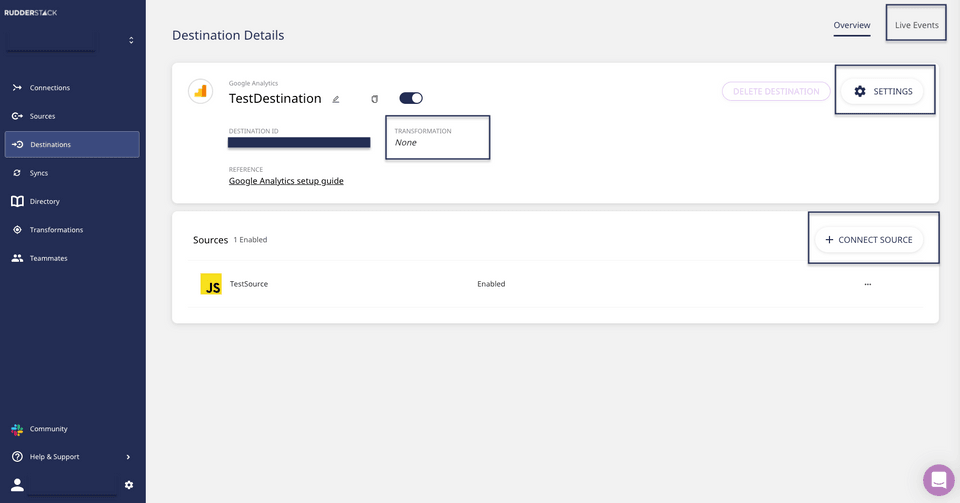Open Transformations in the sidebar

click(x=56, y=230)
